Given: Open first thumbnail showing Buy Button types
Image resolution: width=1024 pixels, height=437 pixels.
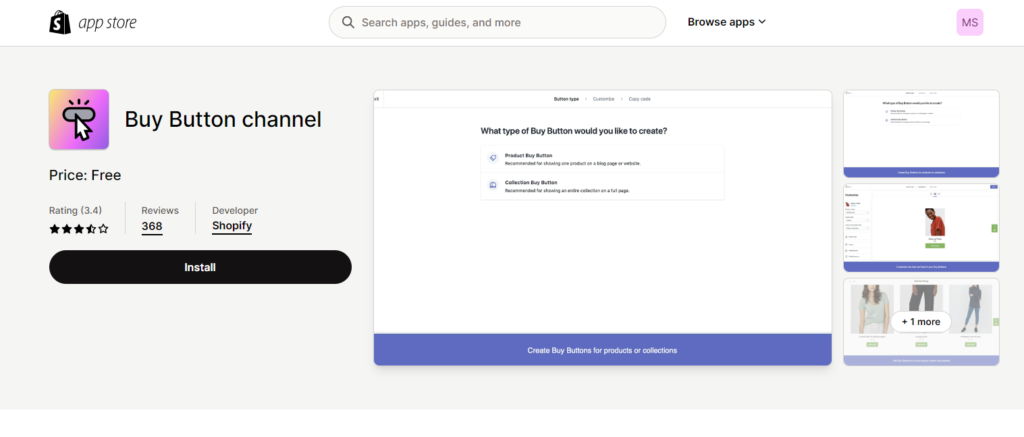Looking at the screenshot, I should (921, 133).
